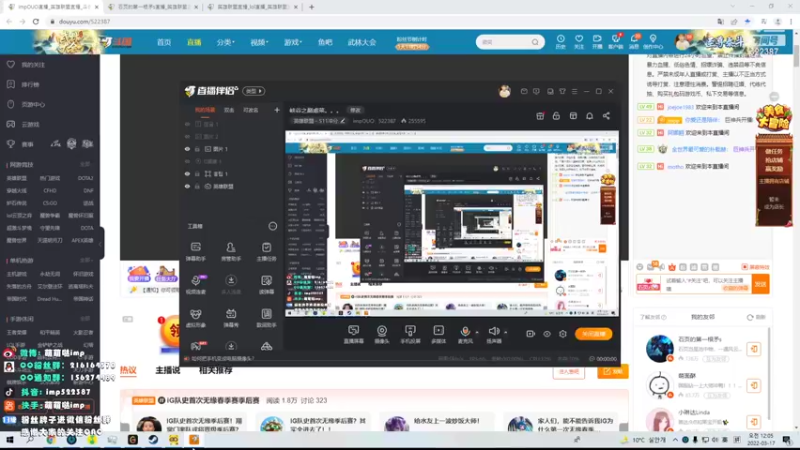Open 弹幕秀 tool in toolbox
800x450 pixels.
coord(231,318)
